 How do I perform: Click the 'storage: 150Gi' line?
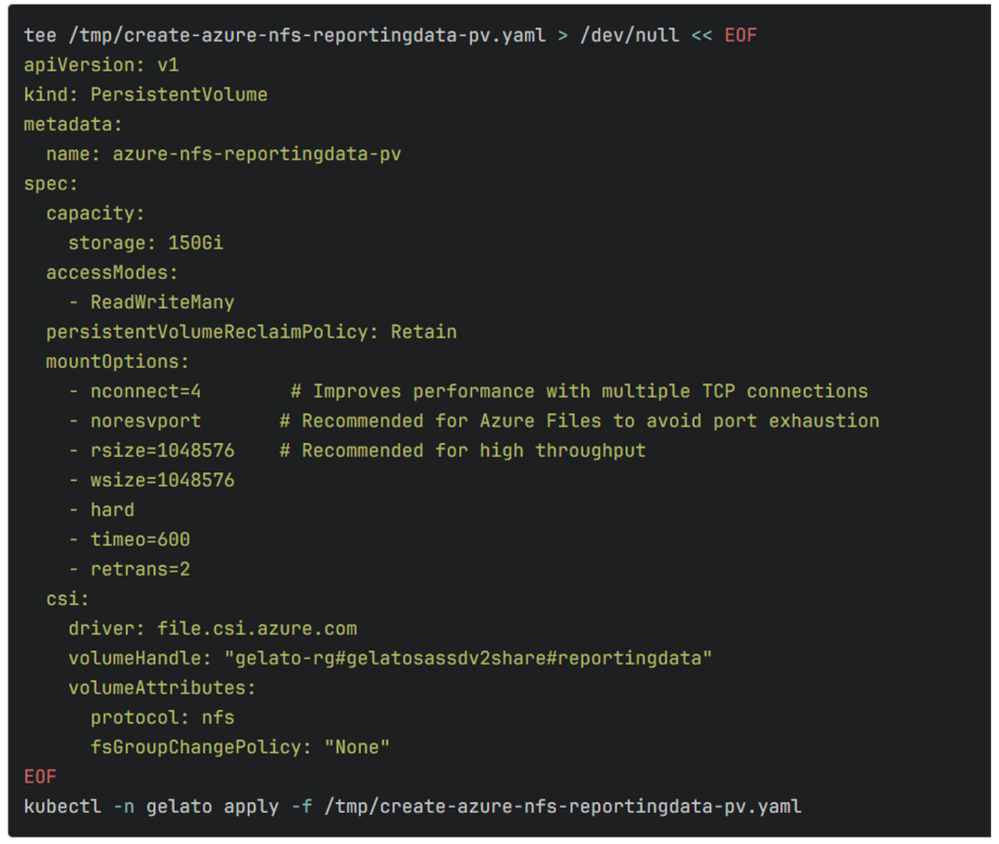[x=146, y=243]
